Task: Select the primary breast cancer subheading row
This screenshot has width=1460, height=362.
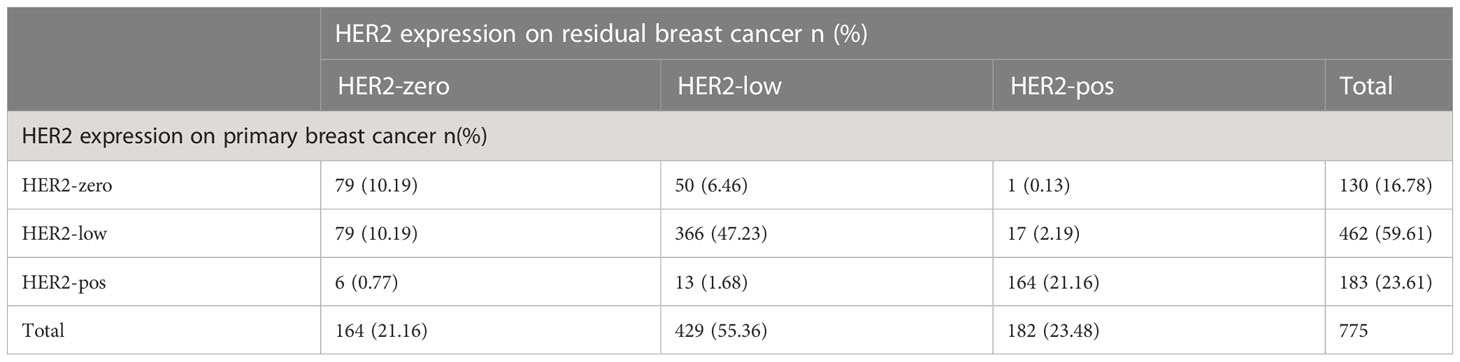Action: coord(730,136)
